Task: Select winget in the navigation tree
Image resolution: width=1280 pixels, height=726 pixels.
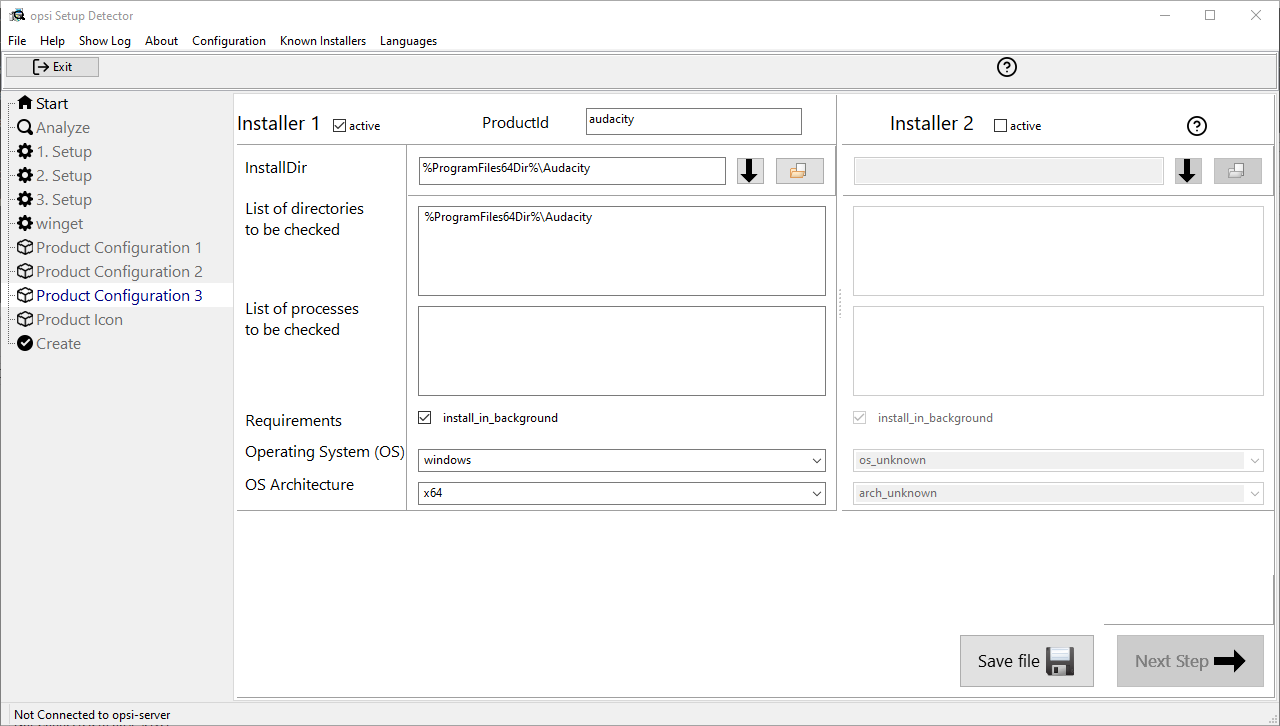Action: [60, 223]
